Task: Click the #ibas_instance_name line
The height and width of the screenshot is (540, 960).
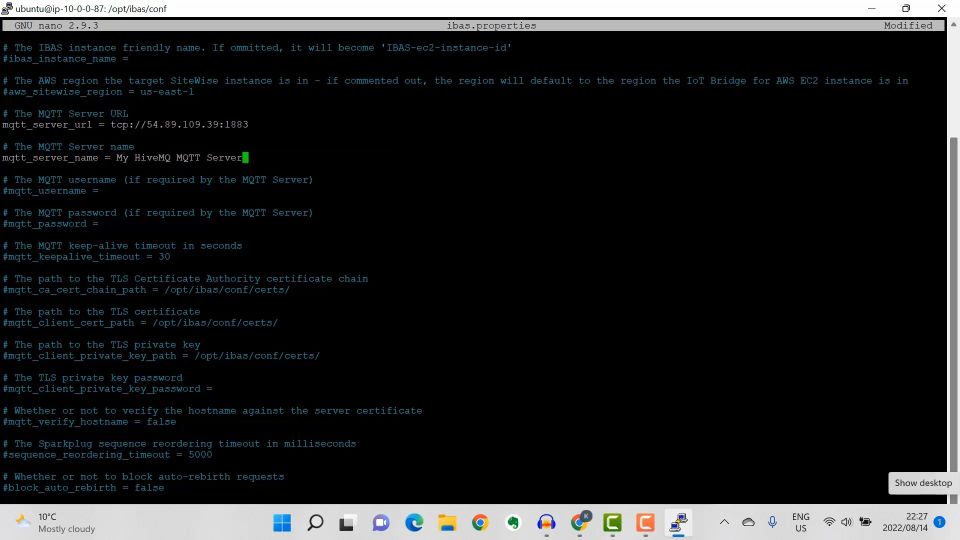Action: [x=66, y=59]
